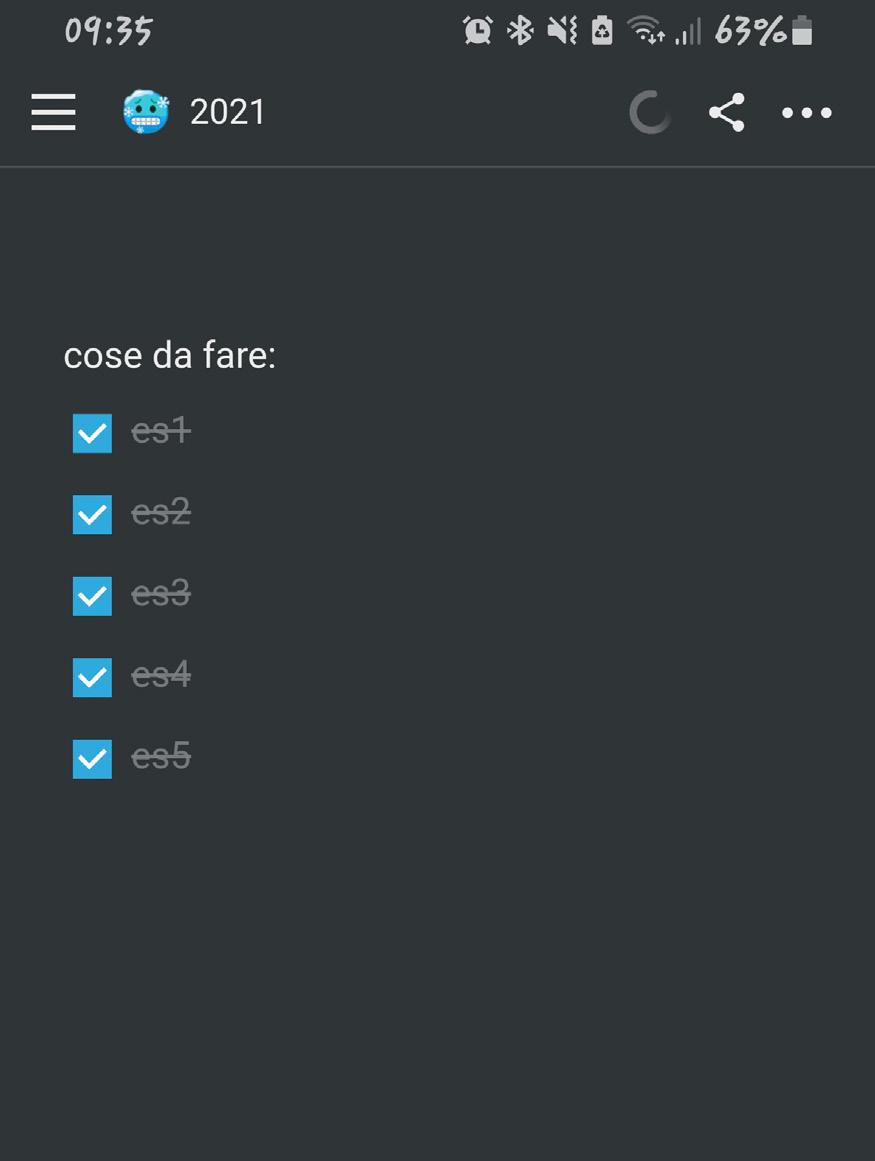Viewport: 875px width, 1161px height.
Task: Tap the freezing face emoji page icon
Action: click(146, 112)
